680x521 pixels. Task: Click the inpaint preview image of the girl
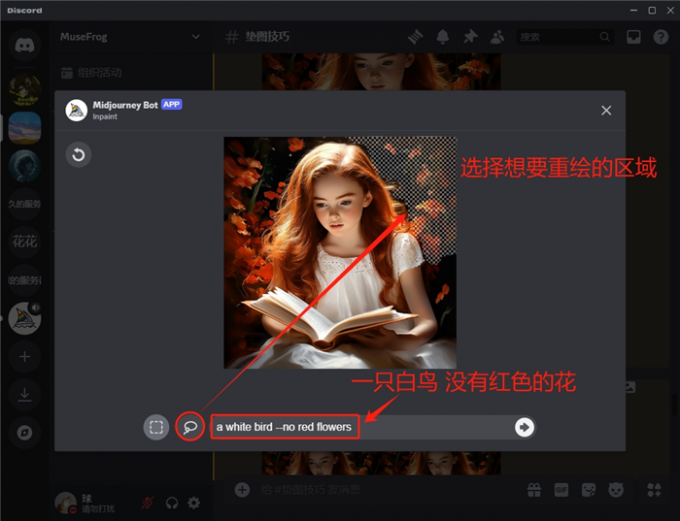pyautogui.click(x=340, y=253)
